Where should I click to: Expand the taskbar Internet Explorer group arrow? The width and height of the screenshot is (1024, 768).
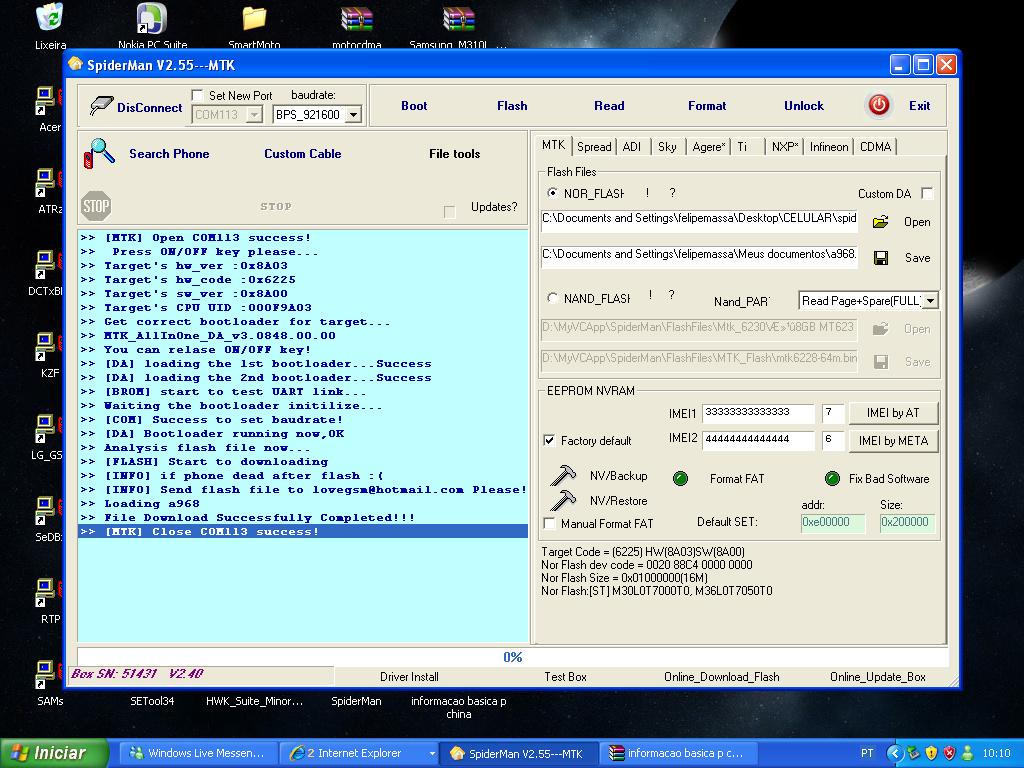[x=432, y=753]
